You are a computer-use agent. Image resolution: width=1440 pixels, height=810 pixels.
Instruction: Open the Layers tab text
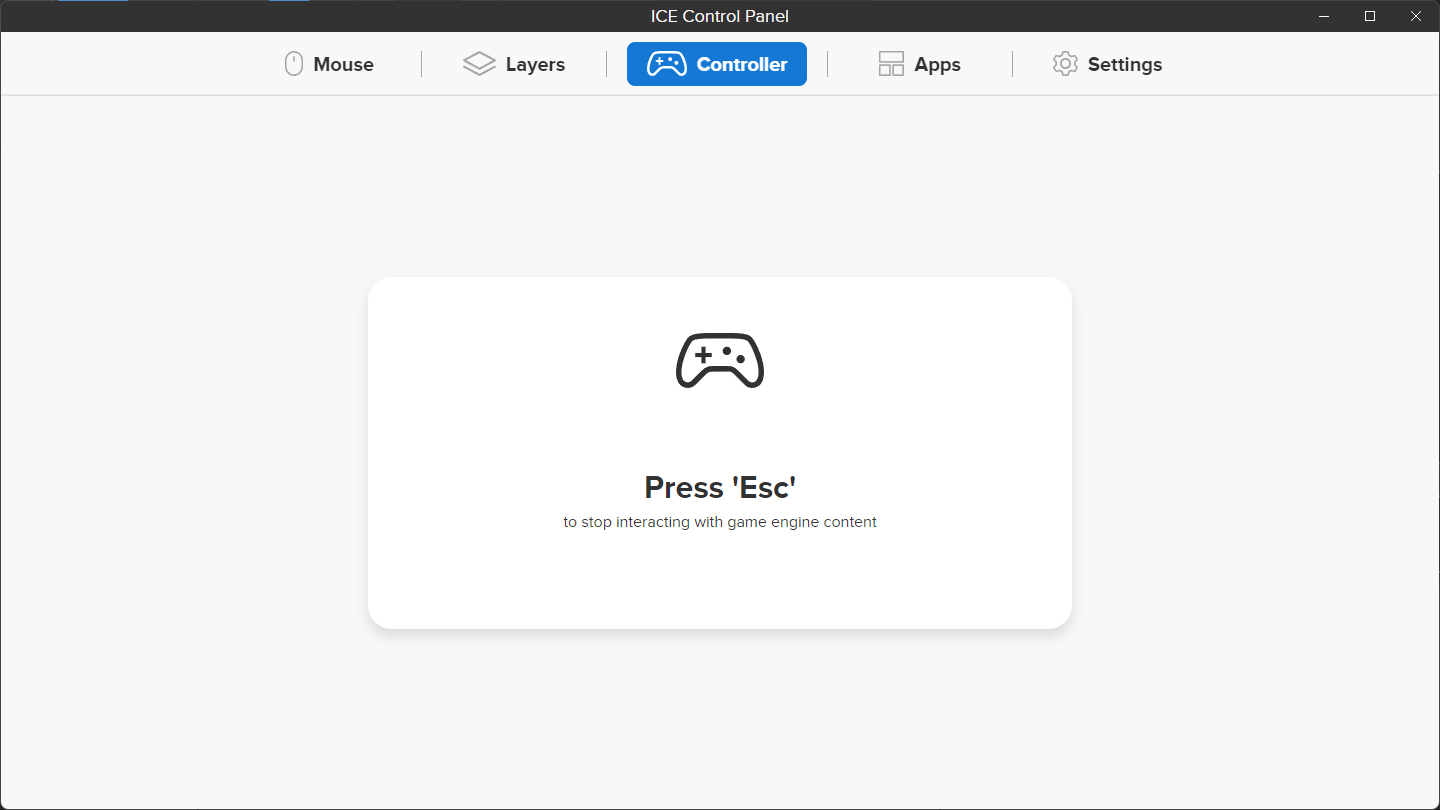pyautogui.click(x=535, y=64)
